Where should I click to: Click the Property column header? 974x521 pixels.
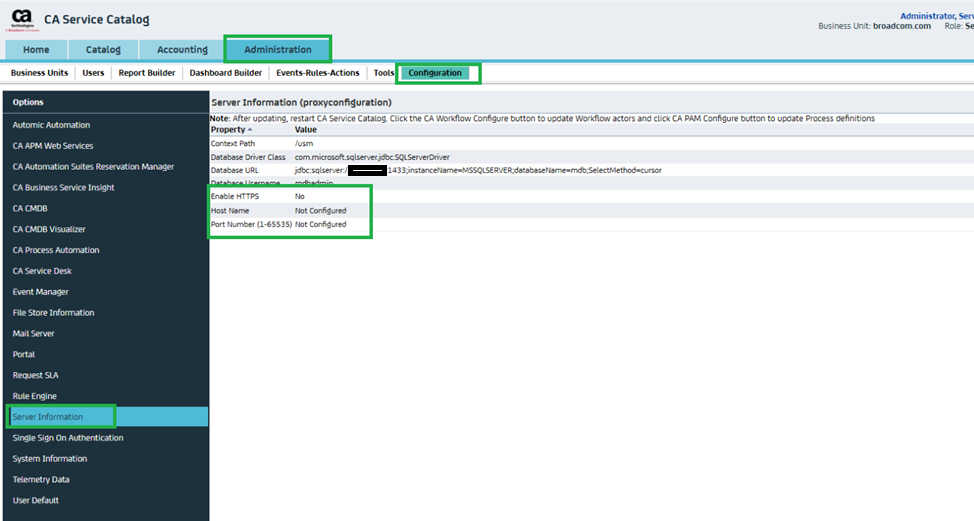228,130
